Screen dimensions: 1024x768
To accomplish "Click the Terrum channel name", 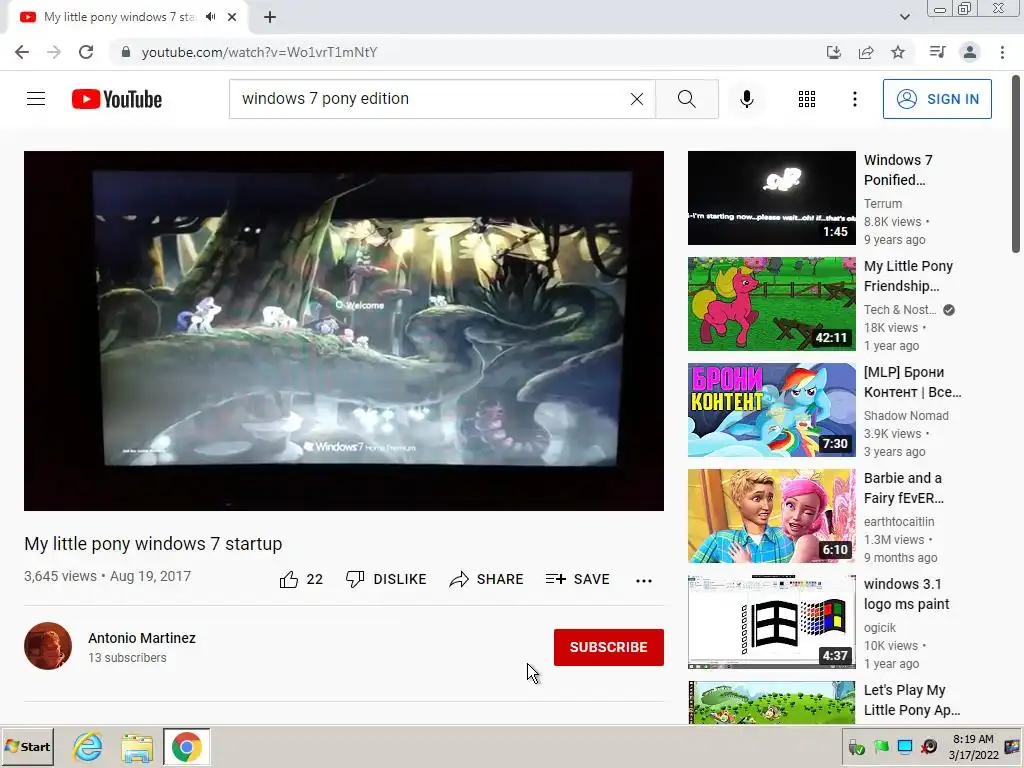I will click(x=883, y=204).
